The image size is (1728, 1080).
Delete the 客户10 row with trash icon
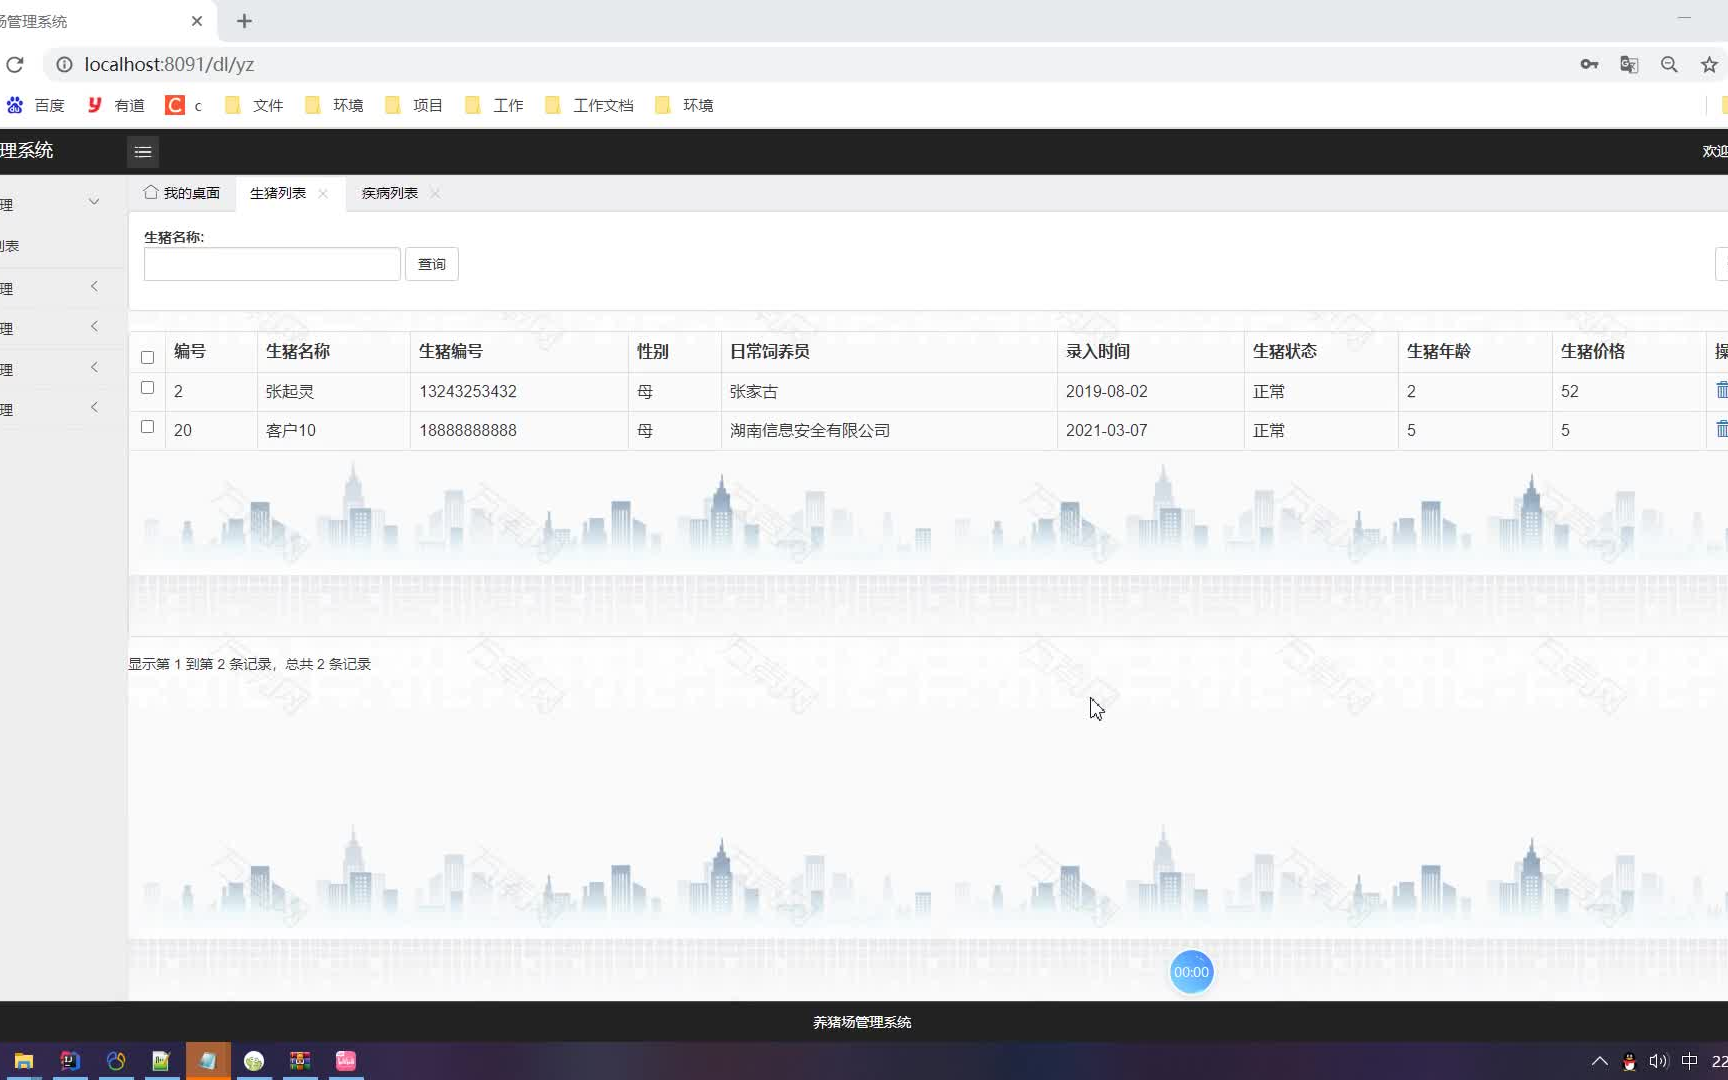click(1721, 429)
